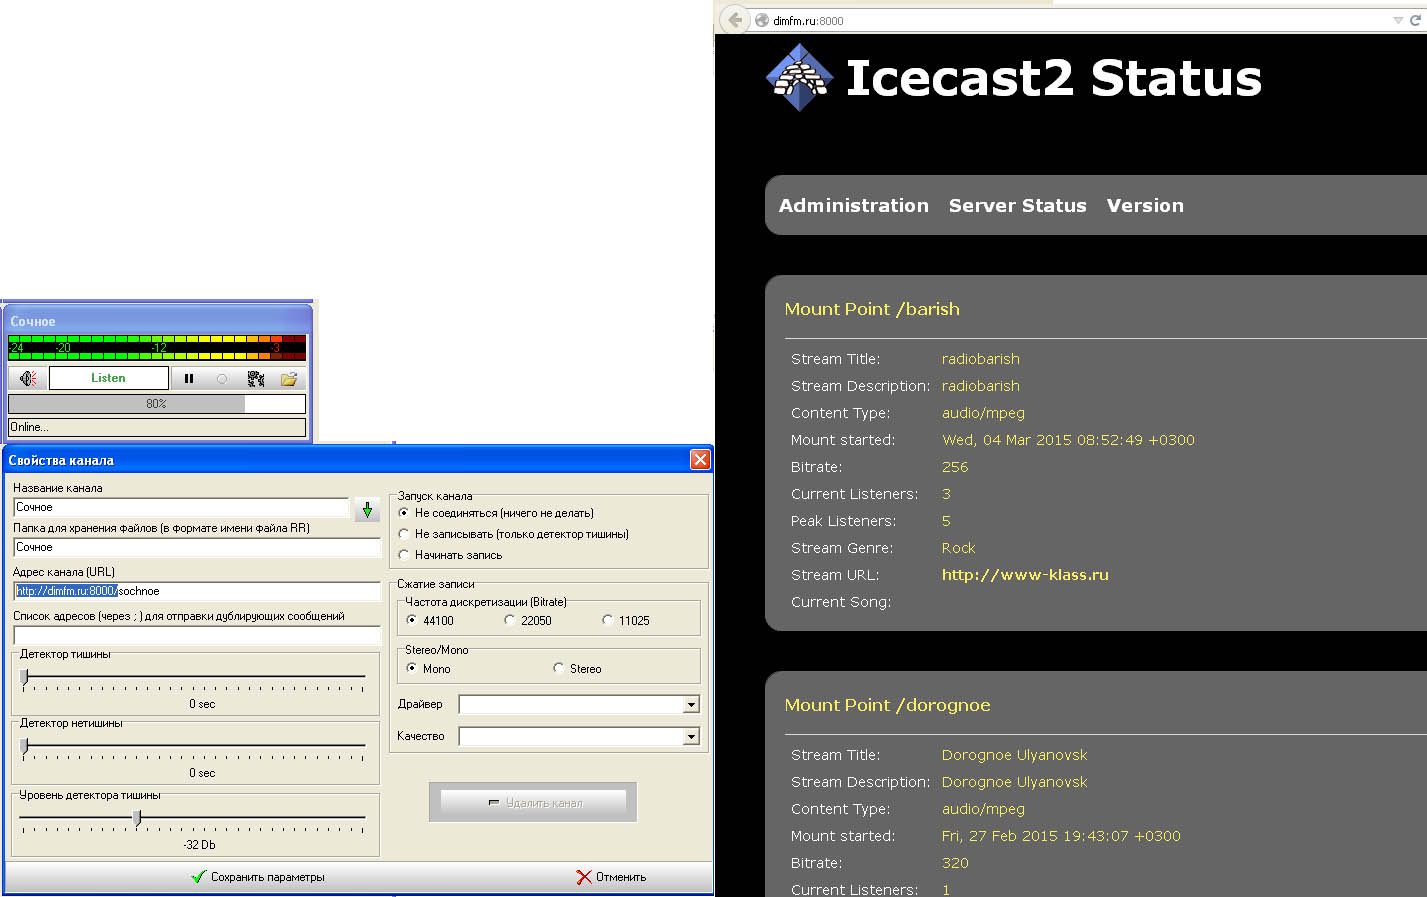Open the Драйвер dropdown

tap(691, 705)
